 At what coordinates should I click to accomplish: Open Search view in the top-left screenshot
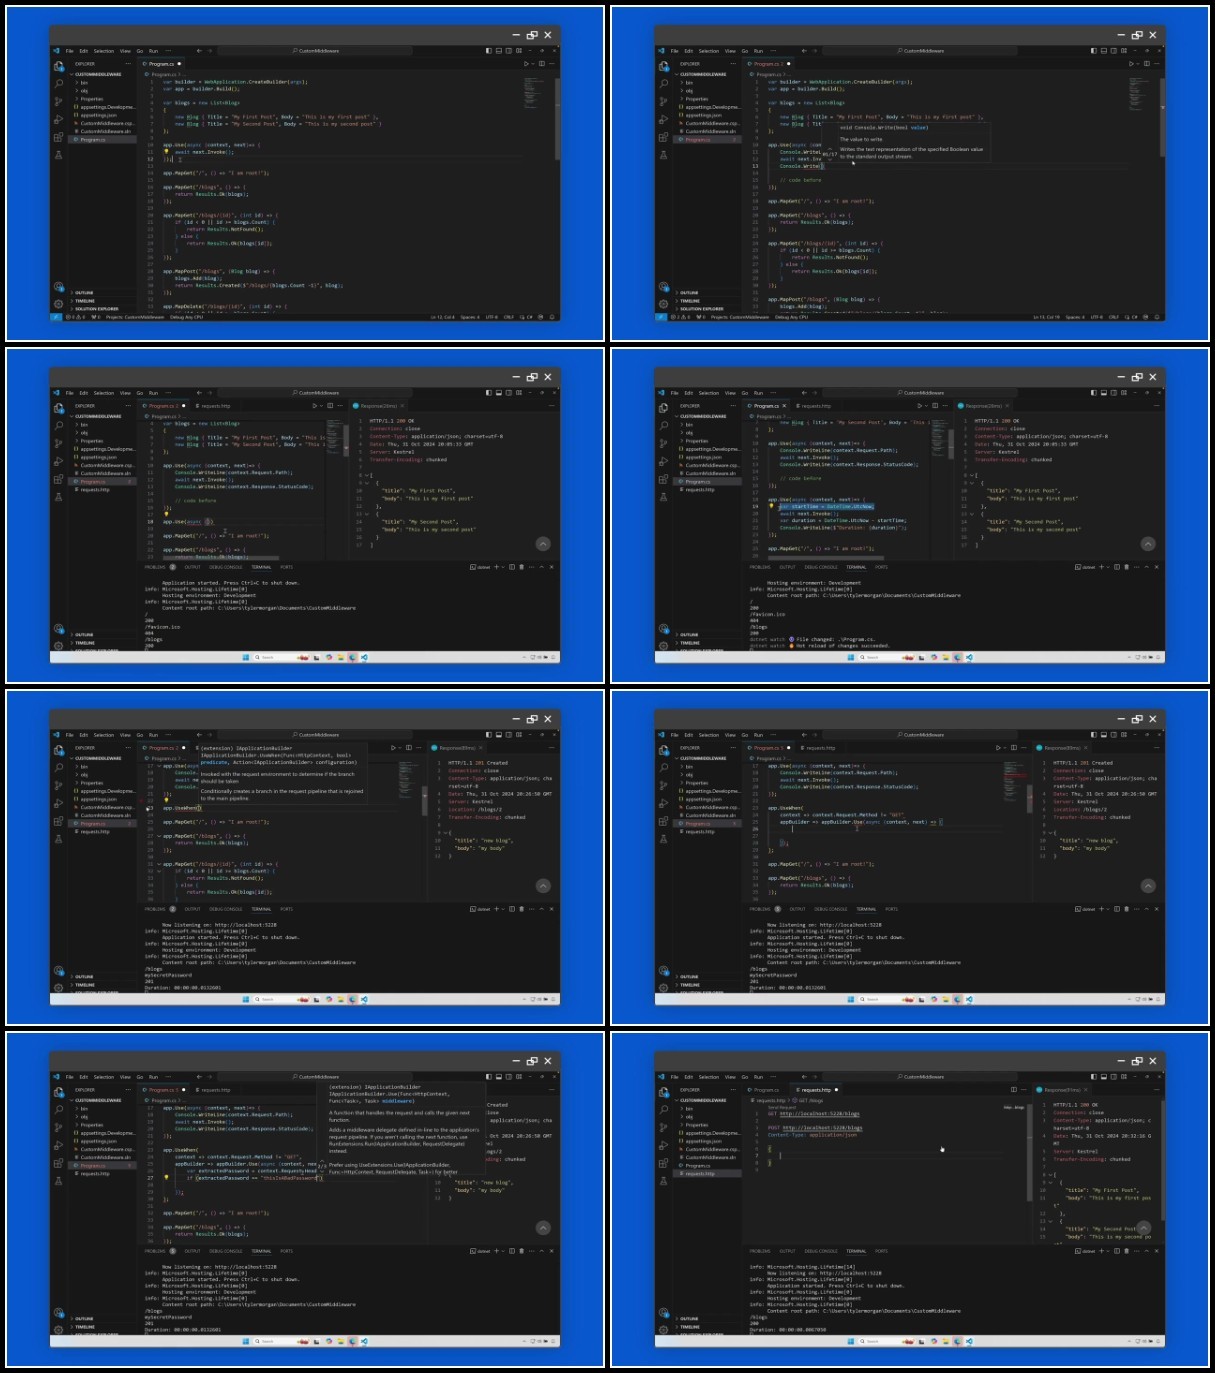(58, 83)
